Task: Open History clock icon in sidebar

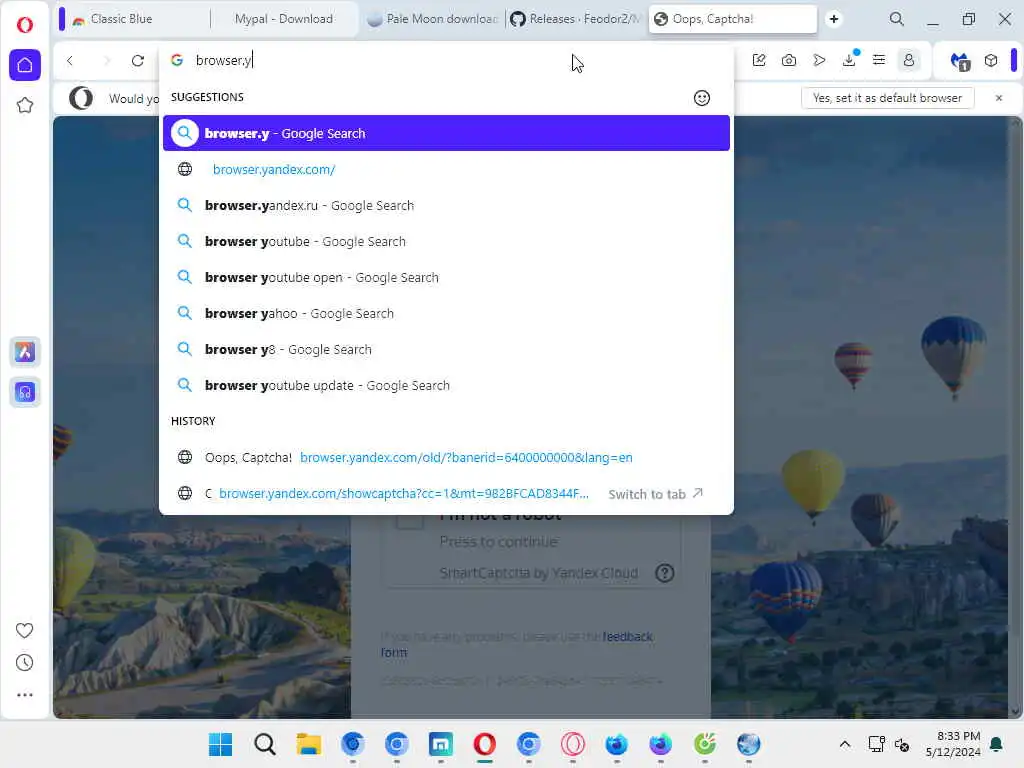Action: click(x=25, y=663)
